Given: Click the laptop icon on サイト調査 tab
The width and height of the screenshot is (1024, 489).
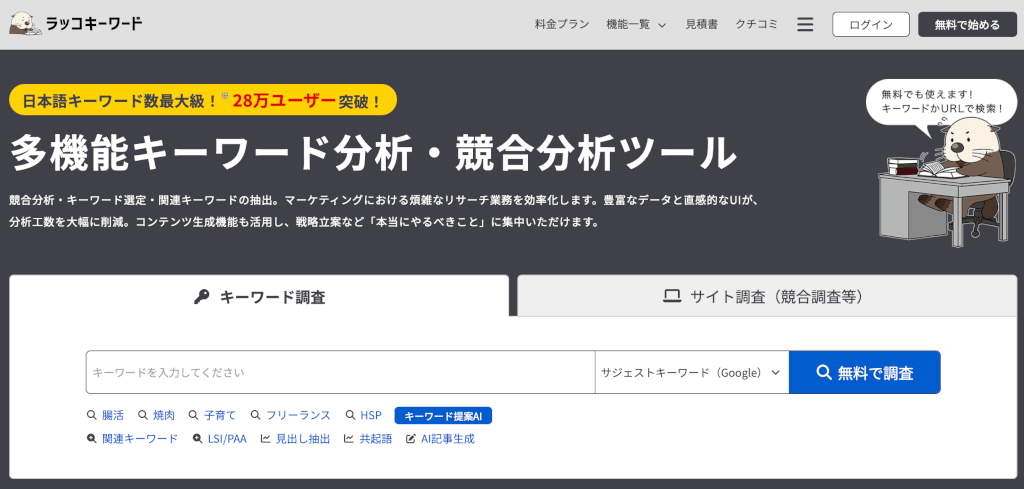Looking at the screenshot, I should coord(672,297).
